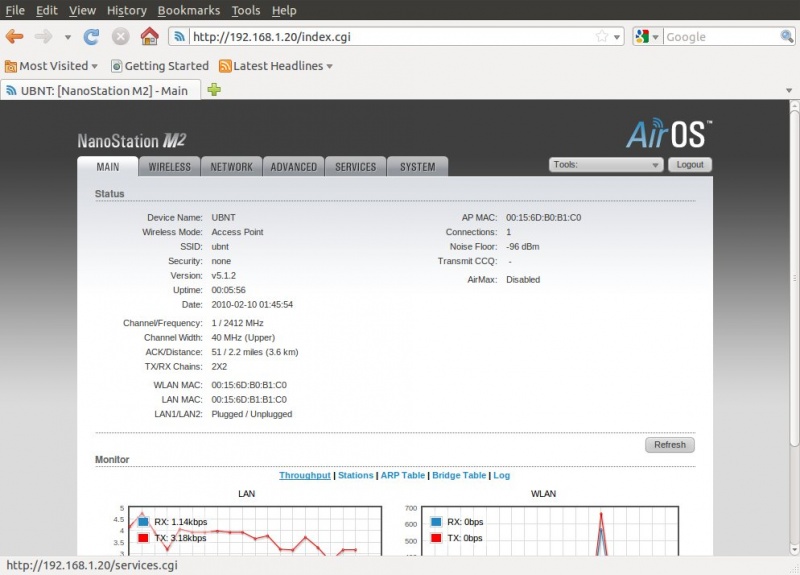Click the LAN TX red legend swatch
Image resolution: width=800 pixels, height=575 pixels.
click(x=143, y=538)
